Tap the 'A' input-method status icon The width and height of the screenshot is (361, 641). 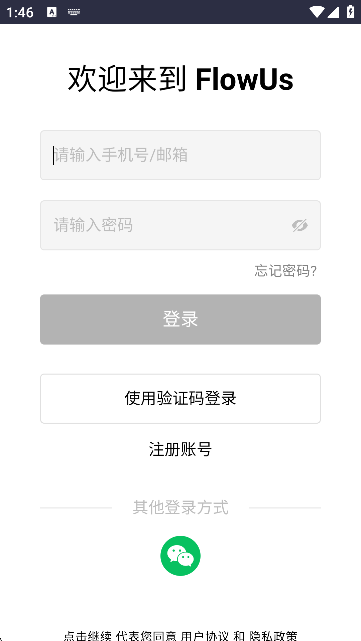point(52,12)
